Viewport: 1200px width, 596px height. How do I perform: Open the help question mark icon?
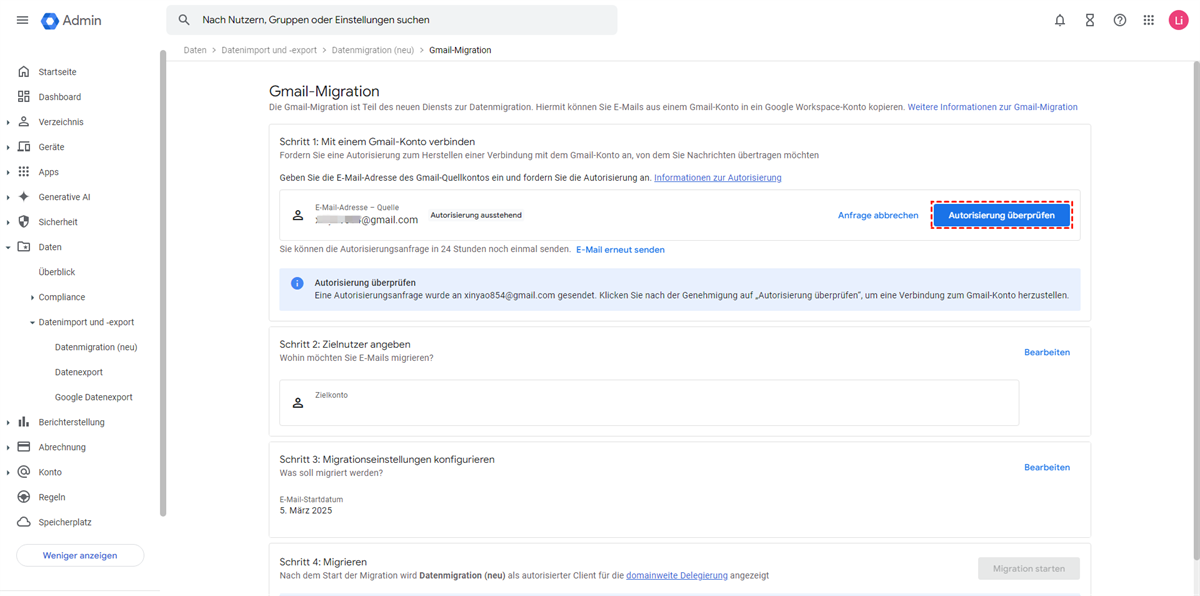[1120, 20]
